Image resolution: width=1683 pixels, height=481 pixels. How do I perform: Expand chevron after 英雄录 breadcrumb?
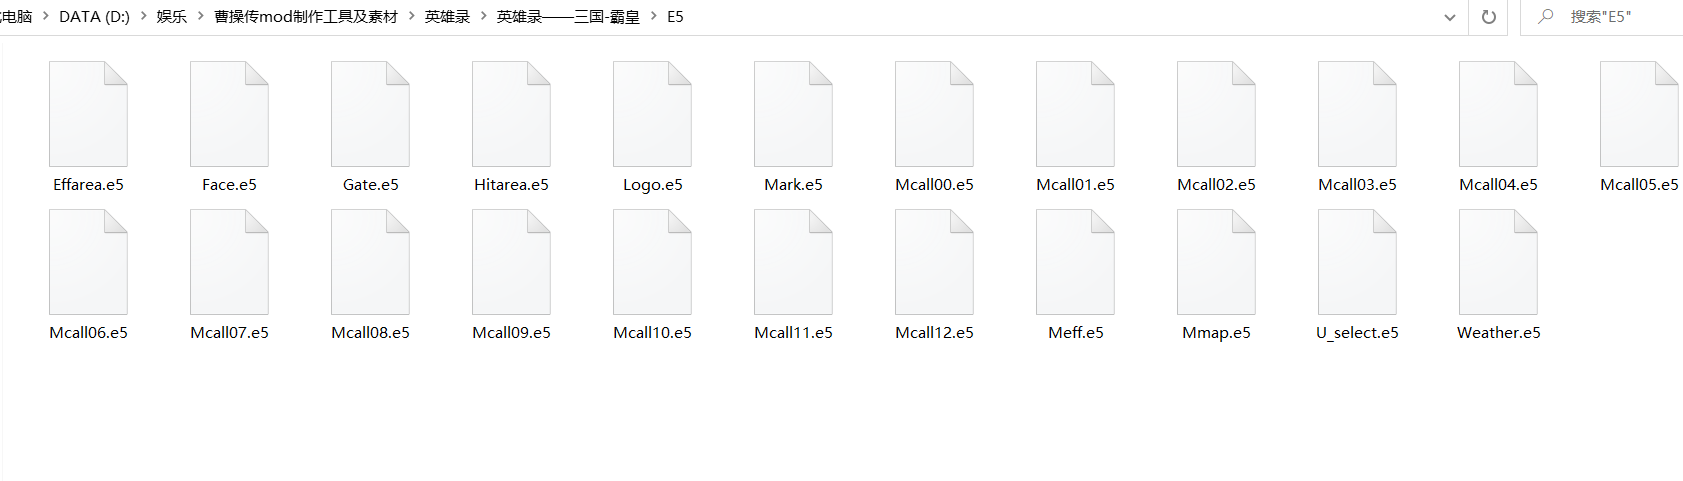pyautogui.click(x=484, y=16)
